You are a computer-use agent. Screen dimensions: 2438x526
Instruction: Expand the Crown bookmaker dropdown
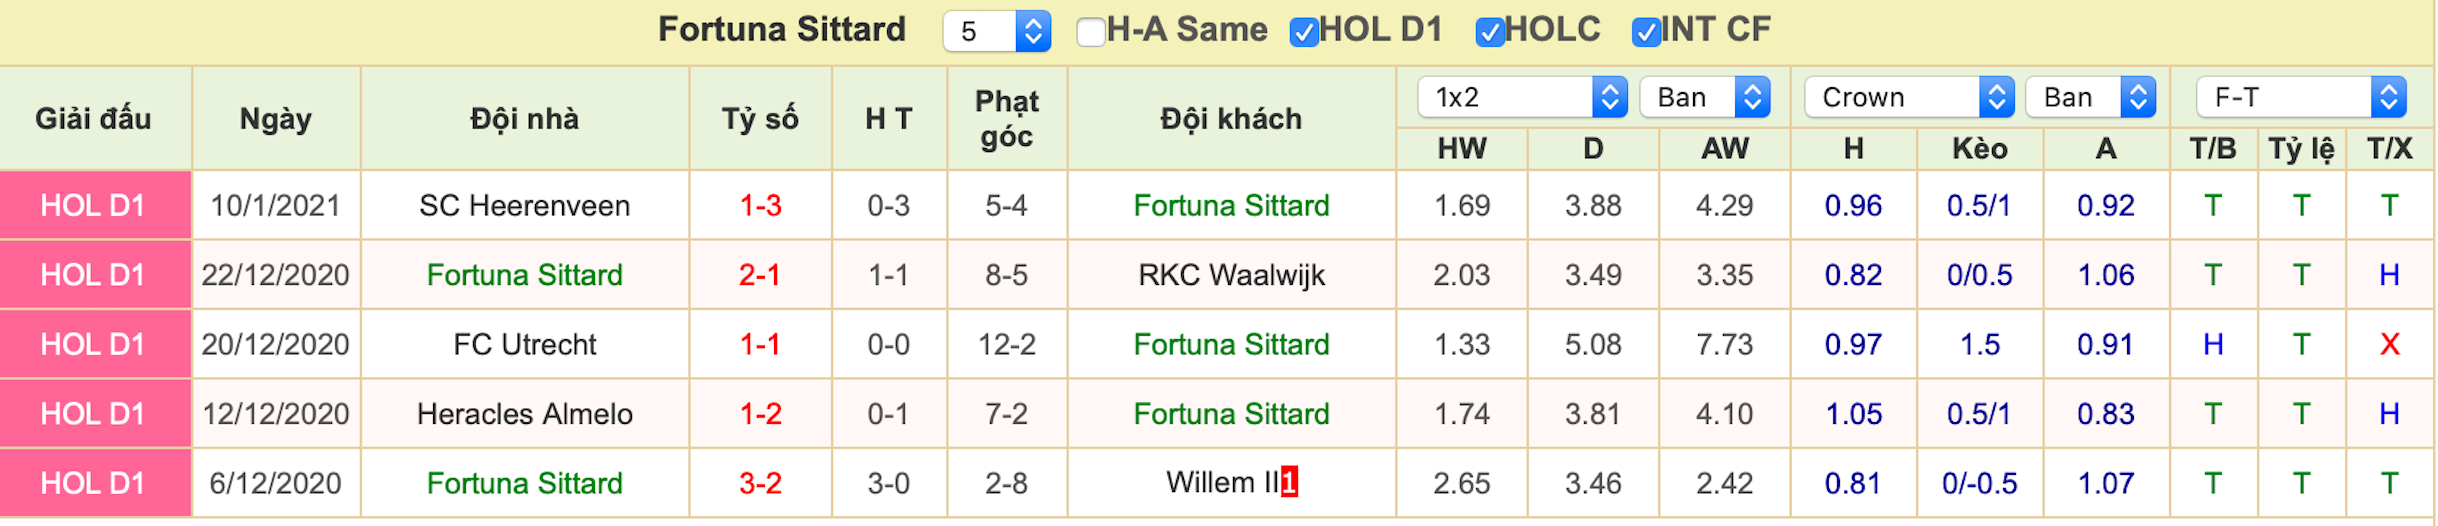point(1908,97)
